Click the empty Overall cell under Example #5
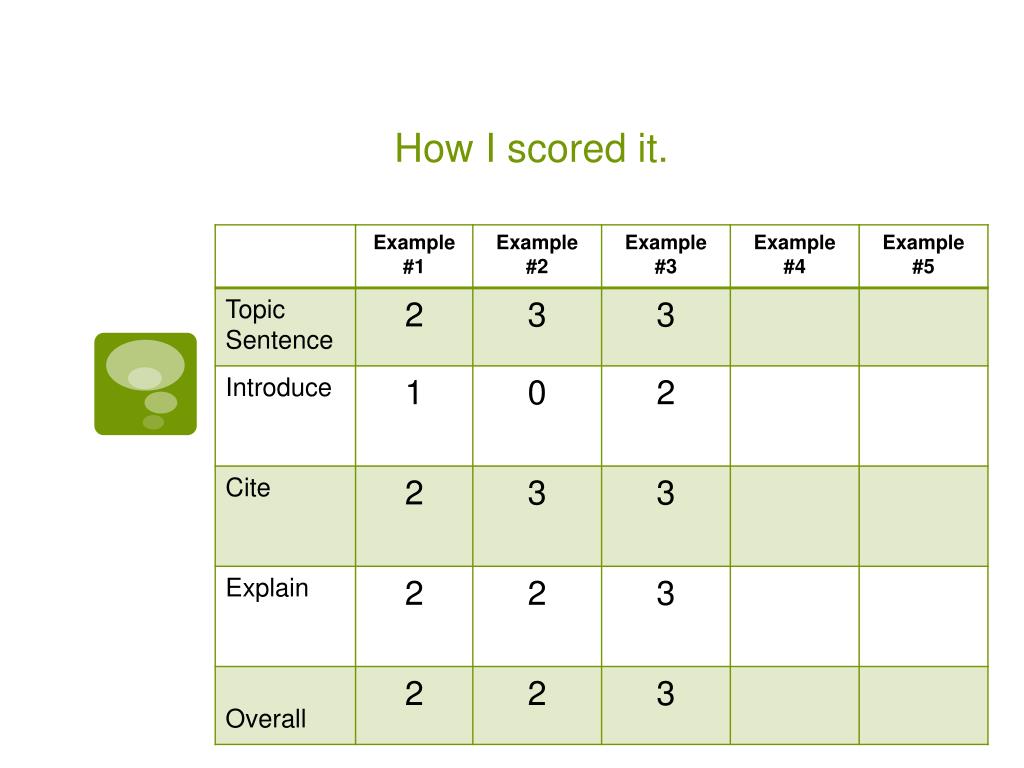1024x768 pixels. (923, 705)
